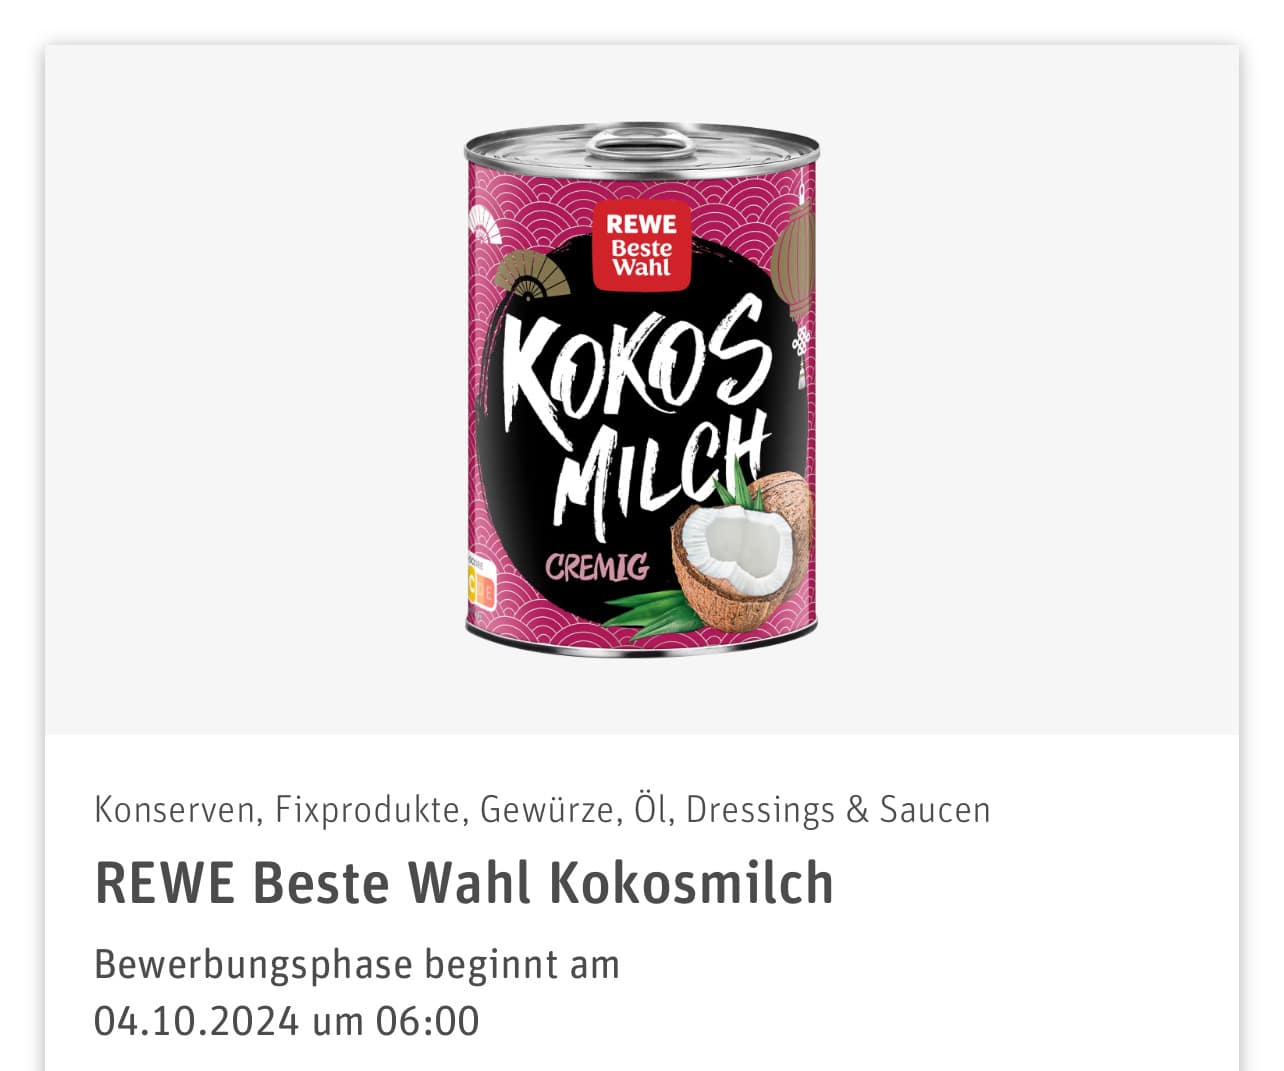Screen dimensions: 1284x1071
Task: Click the word Saucen in the category line
Action: [x=935, y=809]
